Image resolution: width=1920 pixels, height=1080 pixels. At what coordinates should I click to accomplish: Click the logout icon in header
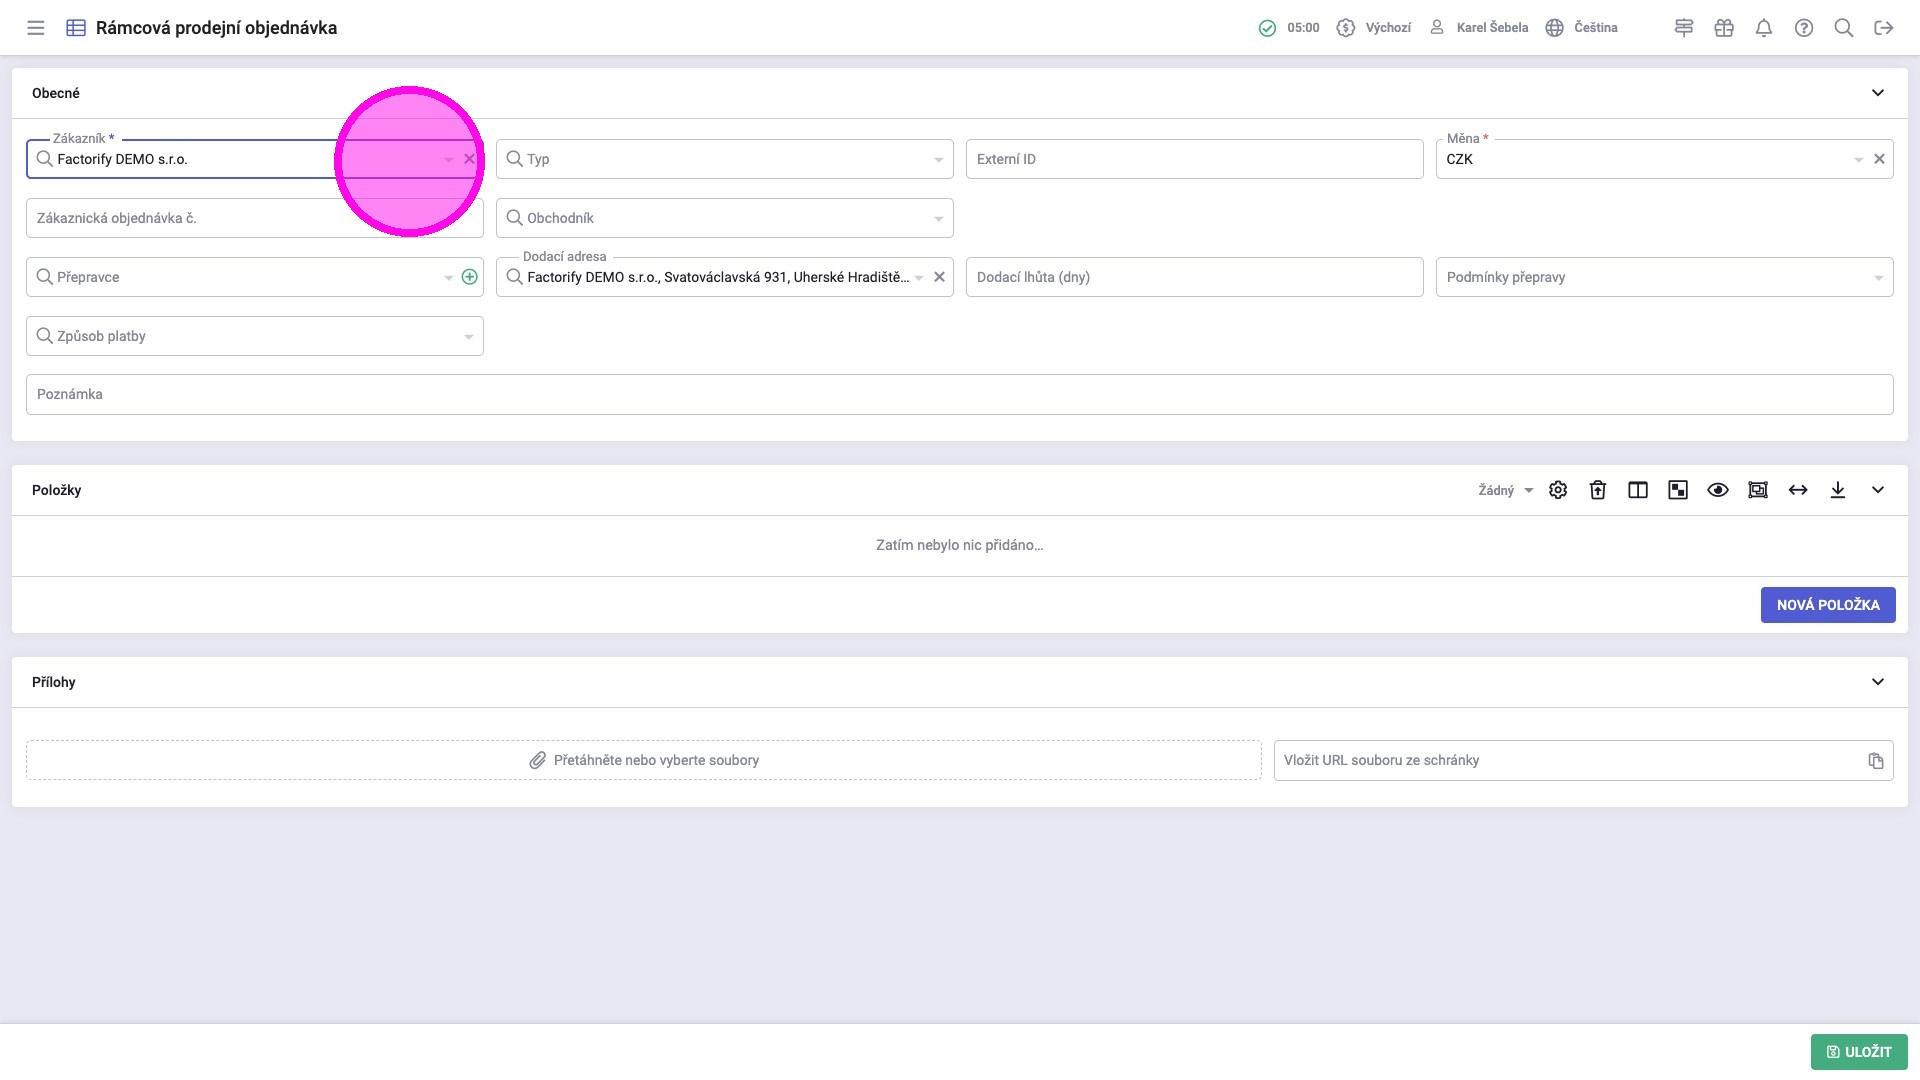[x=1884, y=28]
